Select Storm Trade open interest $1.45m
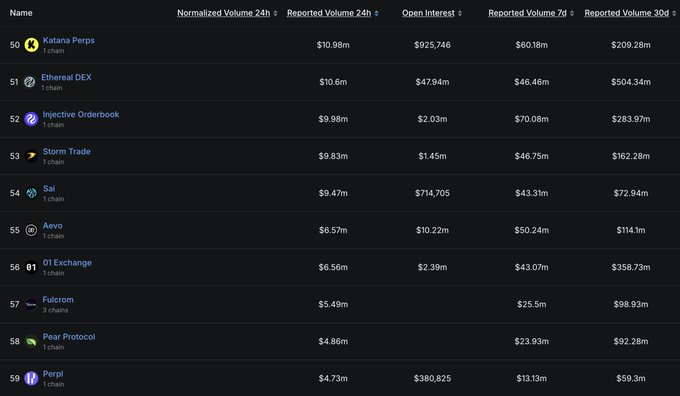680x396 pixels. click(432, 156)
